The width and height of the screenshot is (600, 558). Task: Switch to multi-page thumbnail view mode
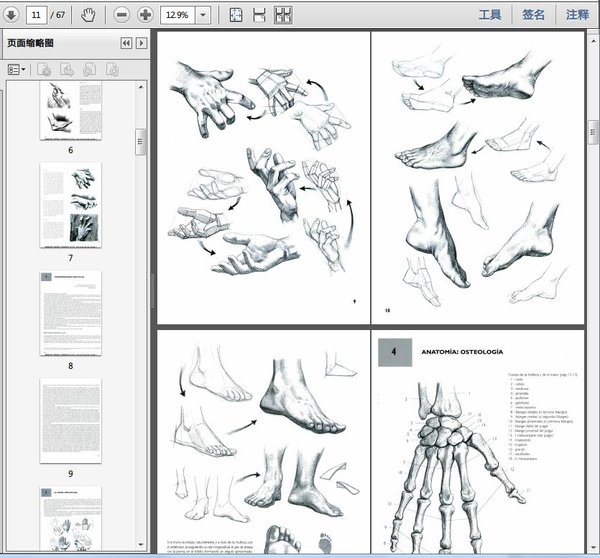point(283,15)
